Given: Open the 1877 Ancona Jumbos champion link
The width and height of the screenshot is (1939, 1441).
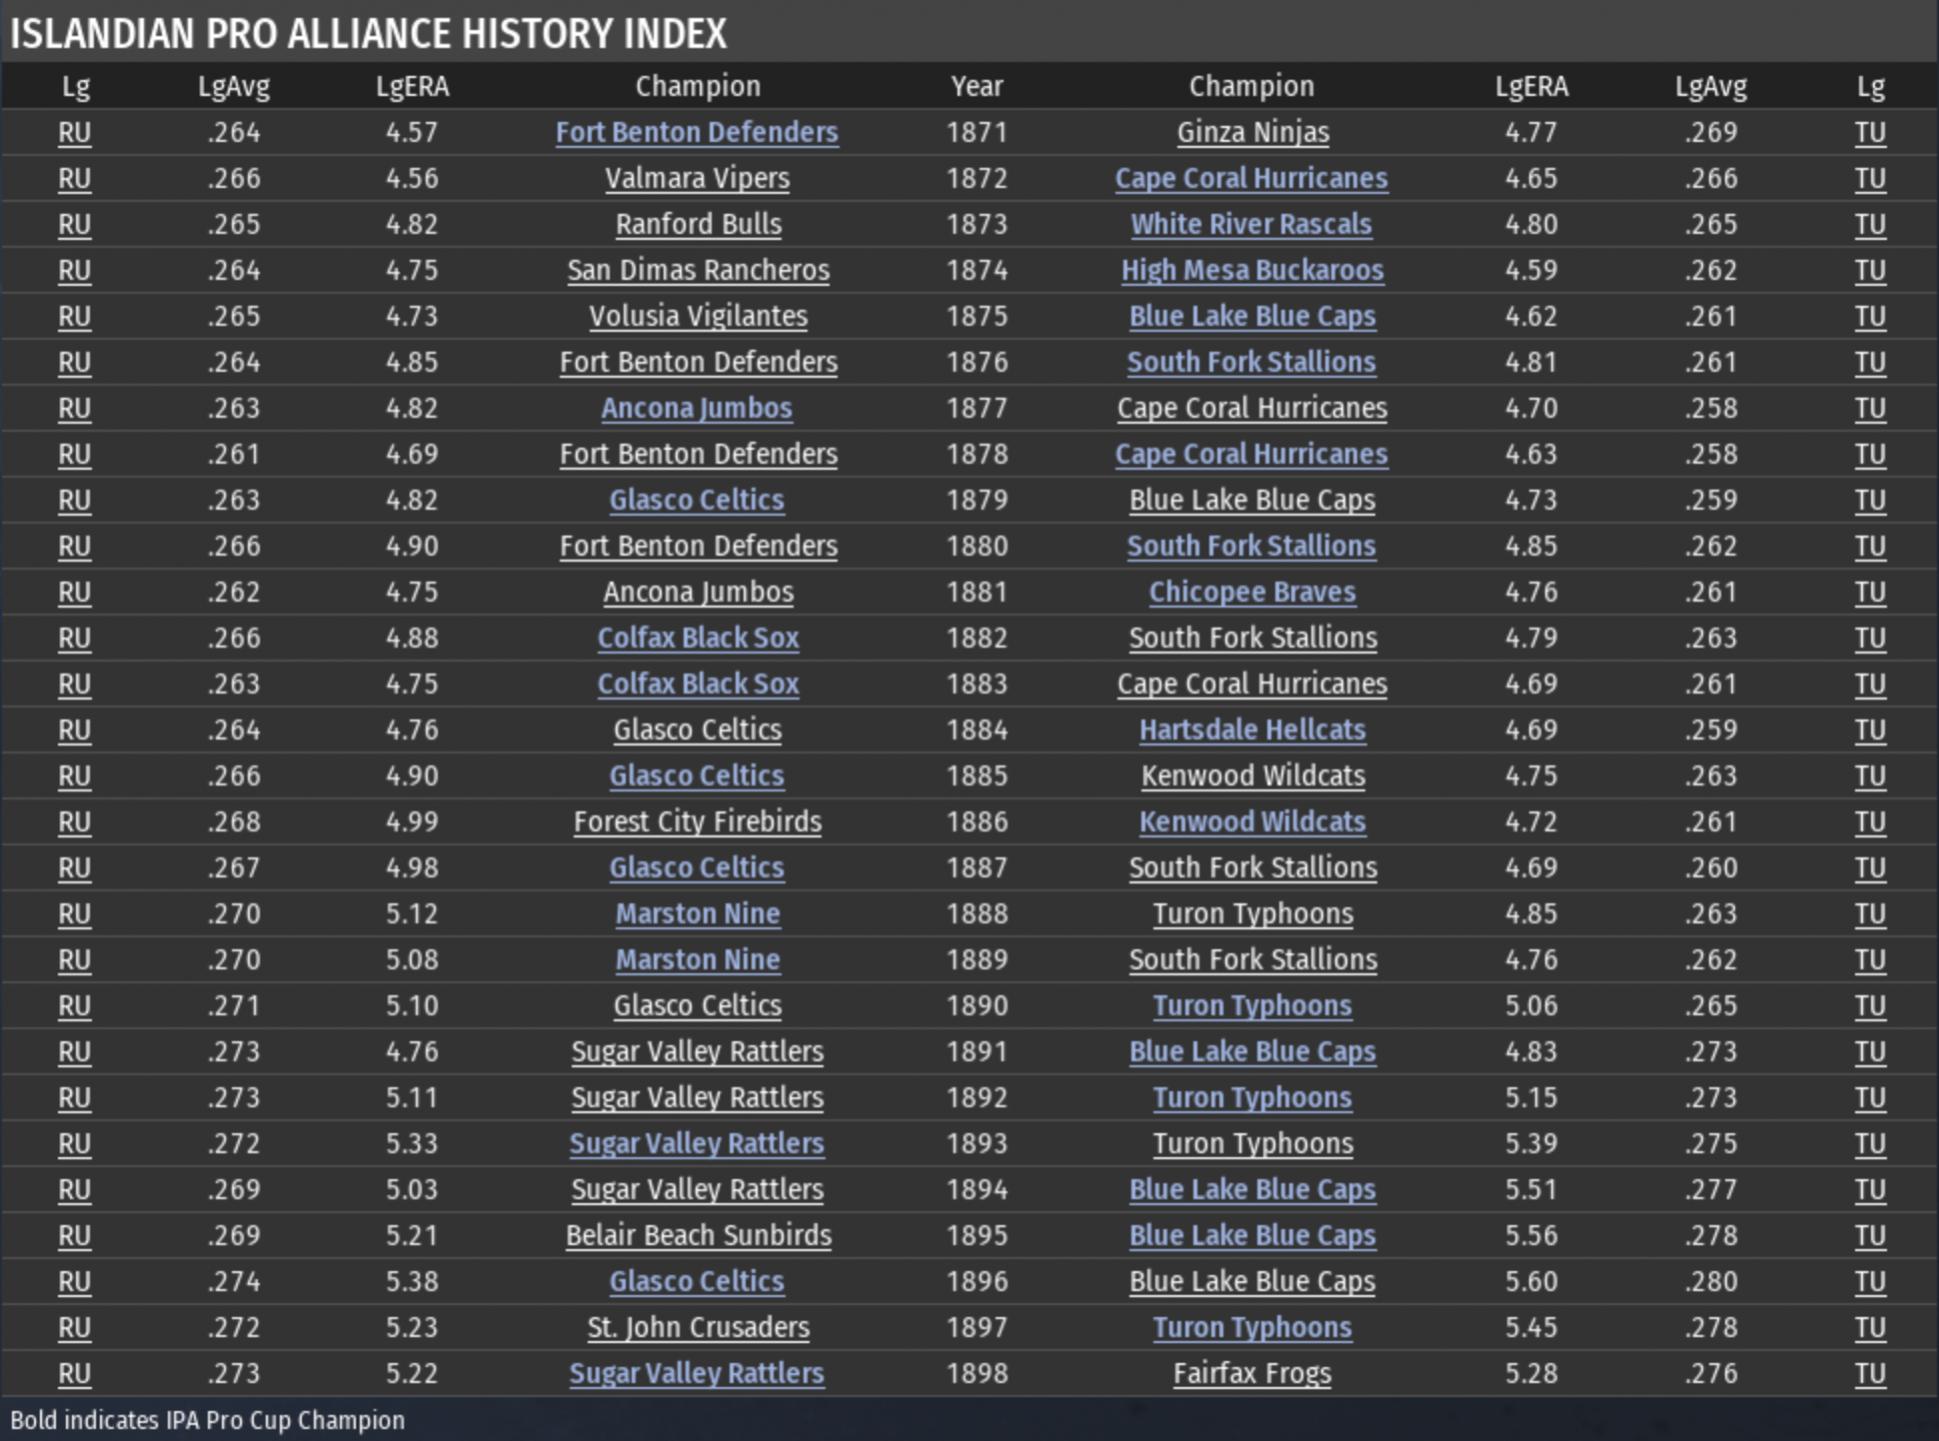Looking at the screenshot, I should coord(696,408).
